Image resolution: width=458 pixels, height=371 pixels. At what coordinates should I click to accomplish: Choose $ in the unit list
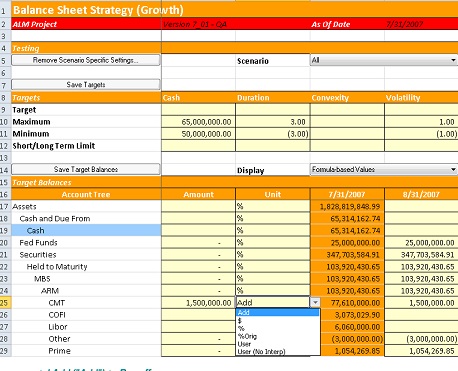(278, 320)
